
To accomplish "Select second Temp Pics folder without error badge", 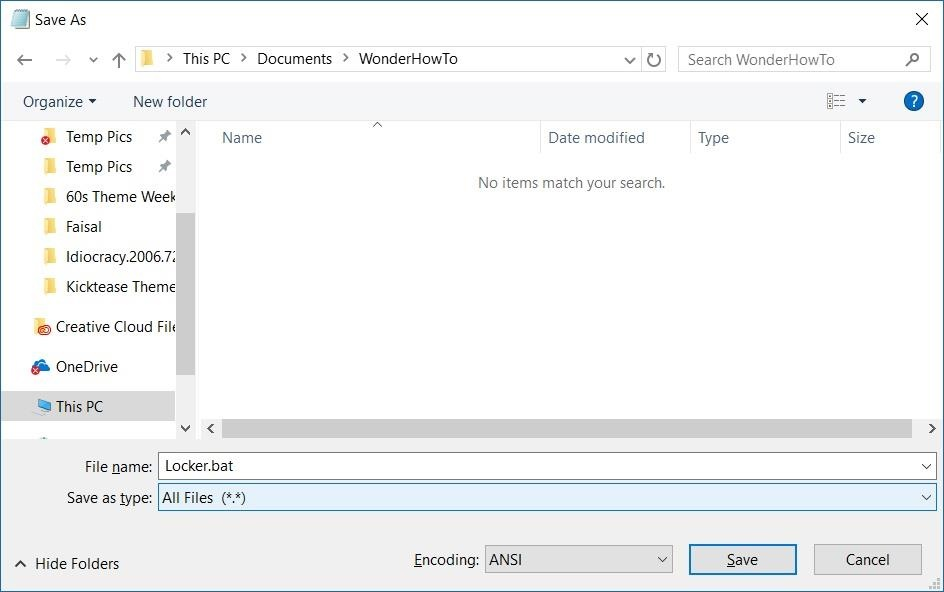I will pyautogui.click(x=98, y=167).
